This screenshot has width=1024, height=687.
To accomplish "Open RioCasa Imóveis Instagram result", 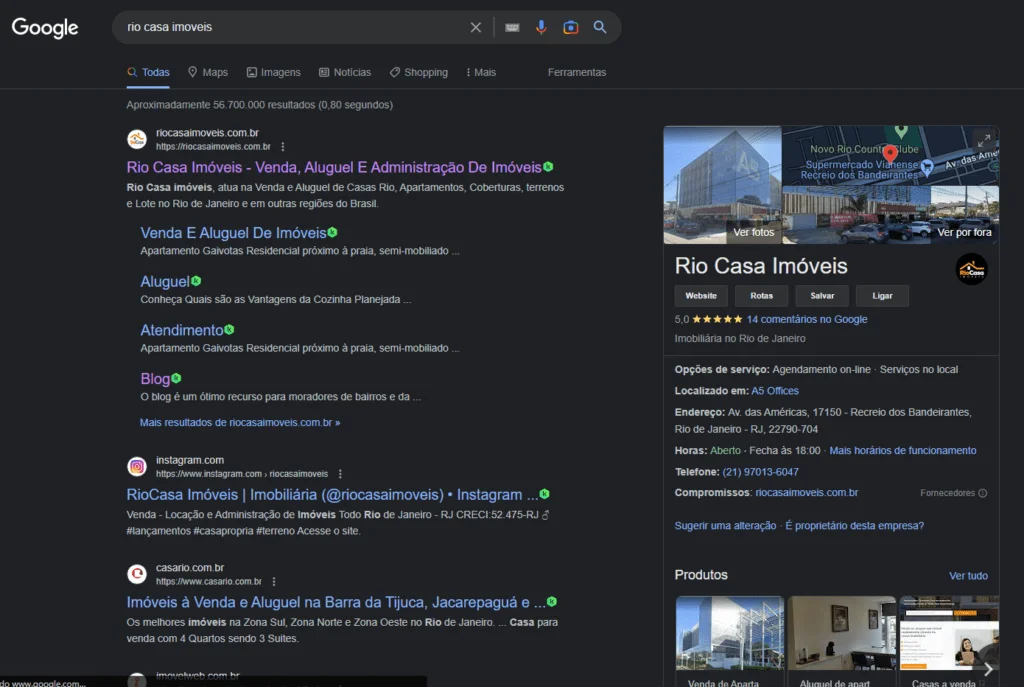I will click(332, 495).
